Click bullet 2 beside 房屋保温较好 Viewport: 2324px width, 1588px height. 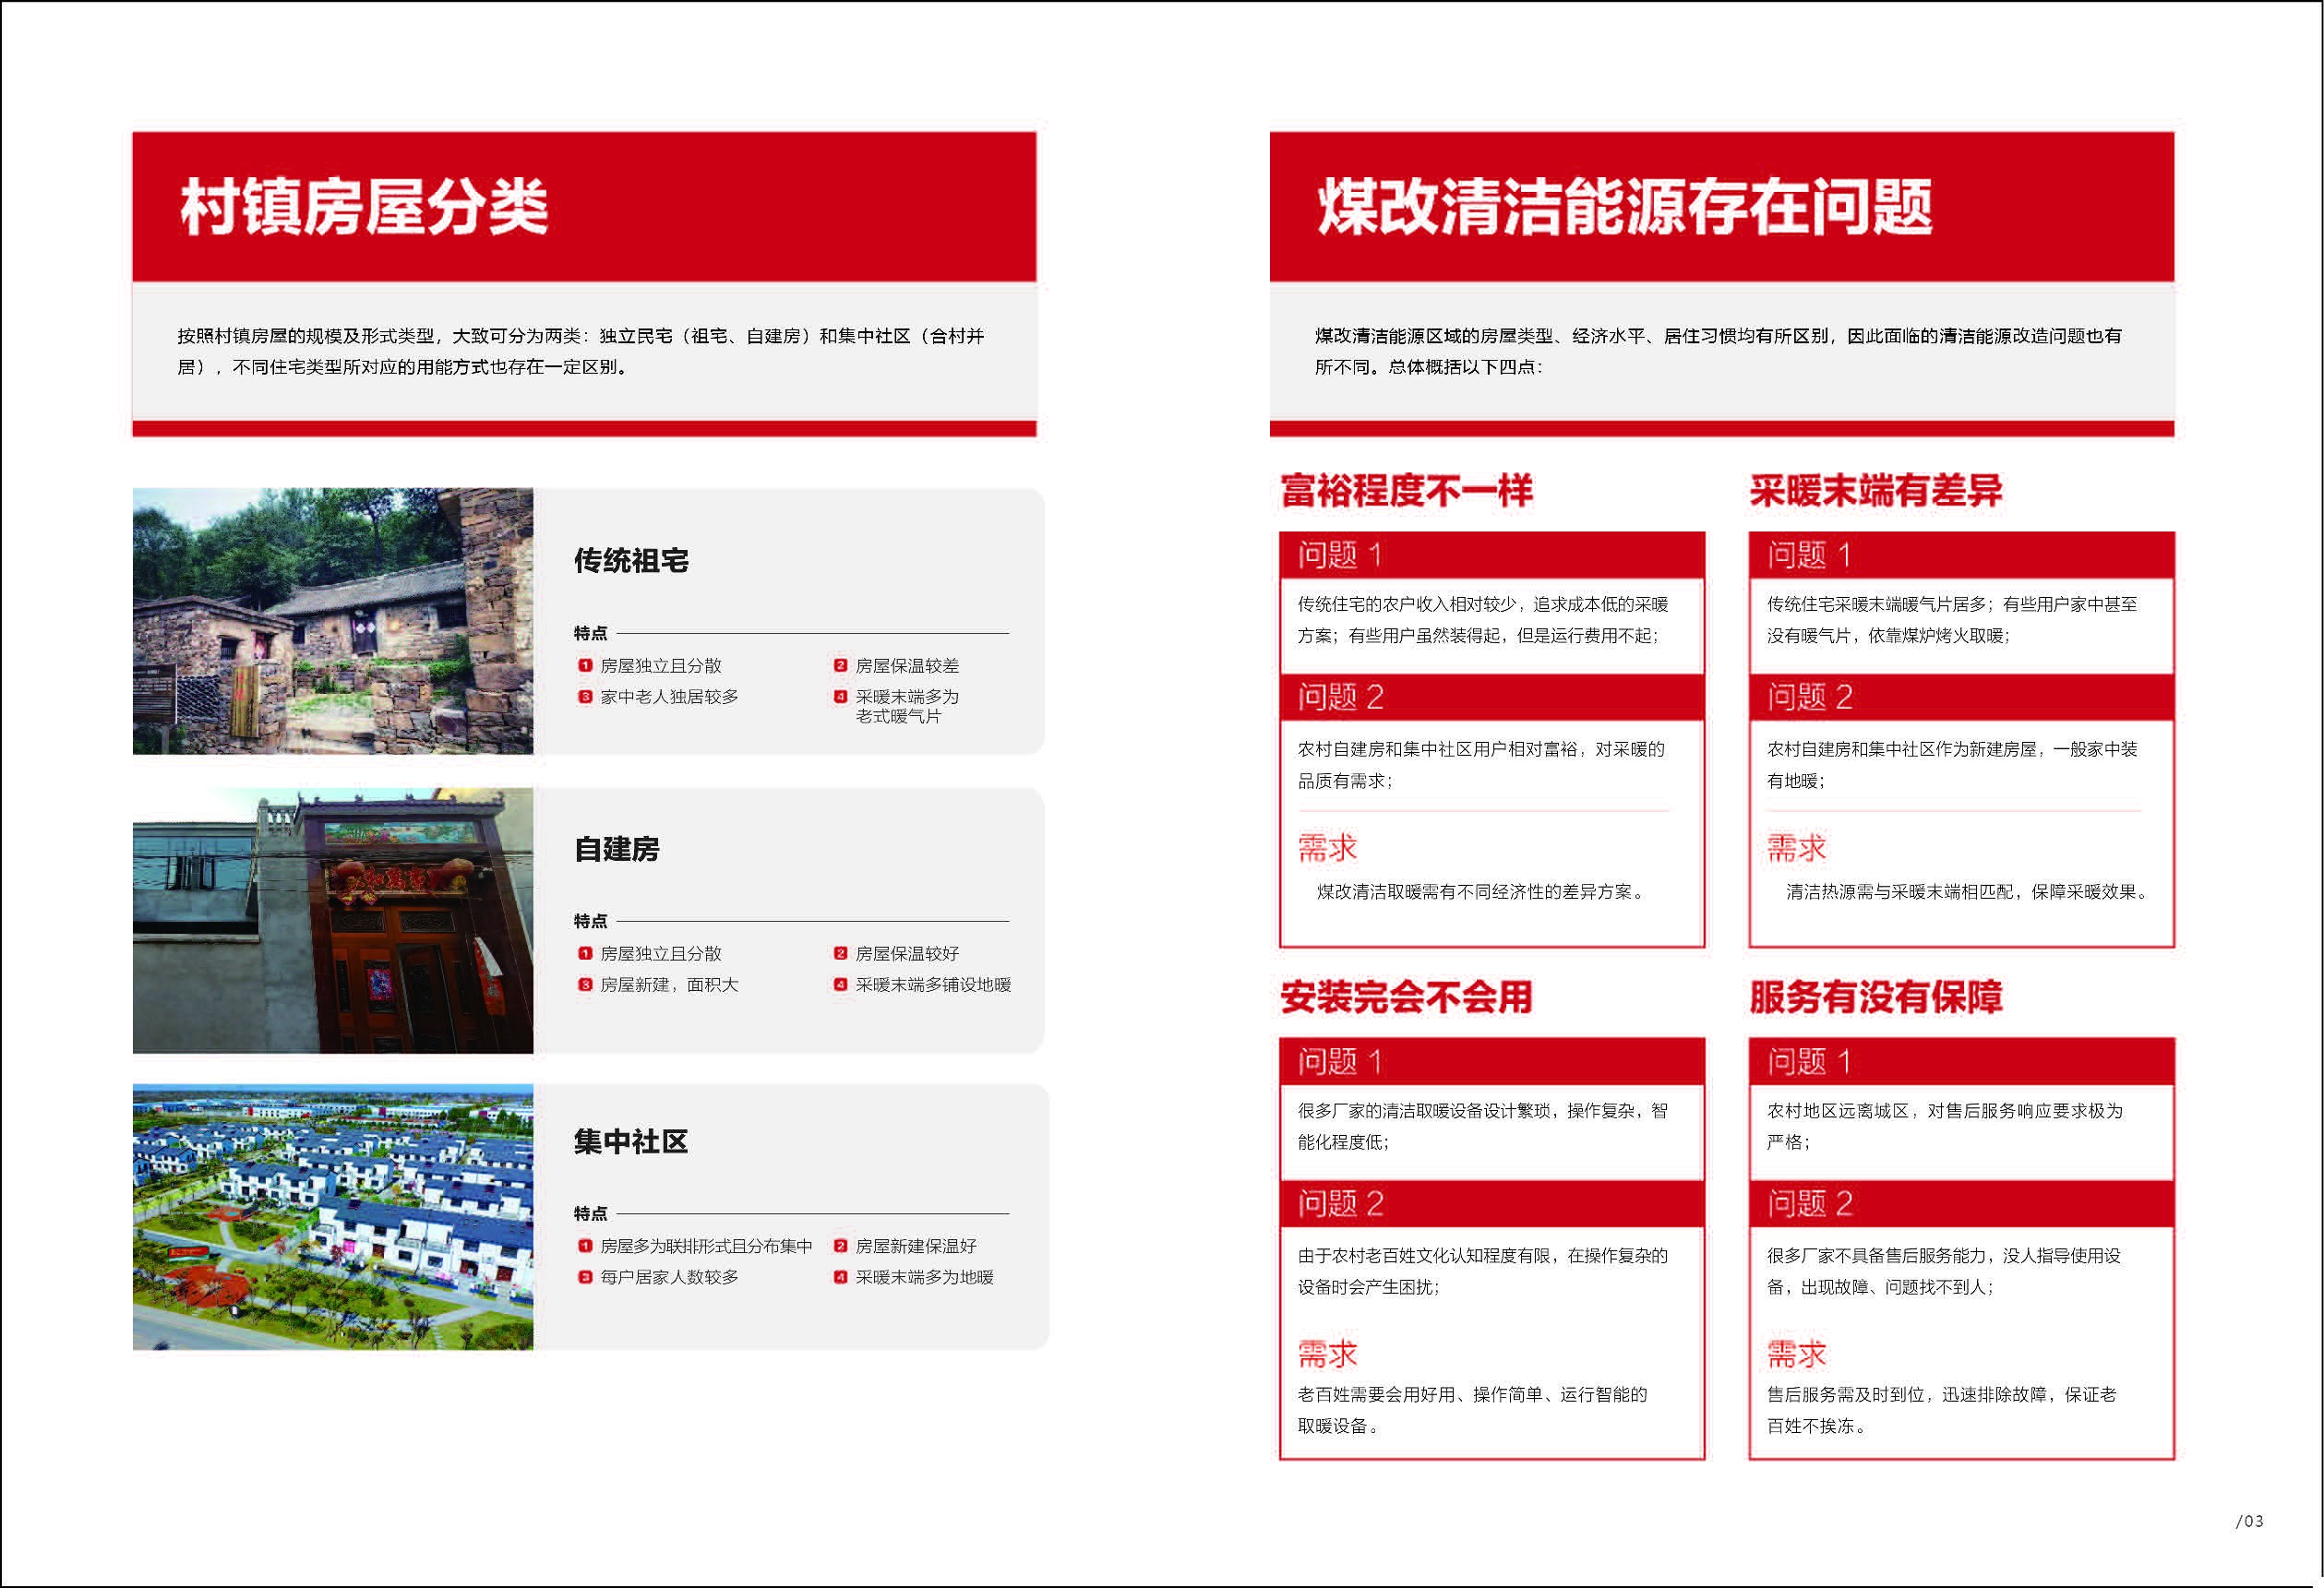(840, 954)
